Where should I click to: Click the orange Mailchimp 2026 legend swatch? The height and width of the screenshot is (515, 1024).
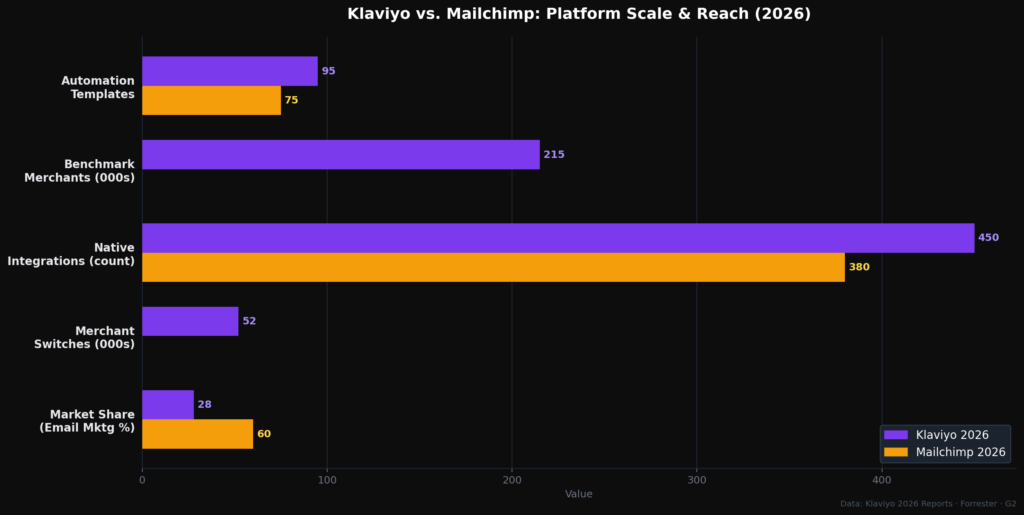896,452
